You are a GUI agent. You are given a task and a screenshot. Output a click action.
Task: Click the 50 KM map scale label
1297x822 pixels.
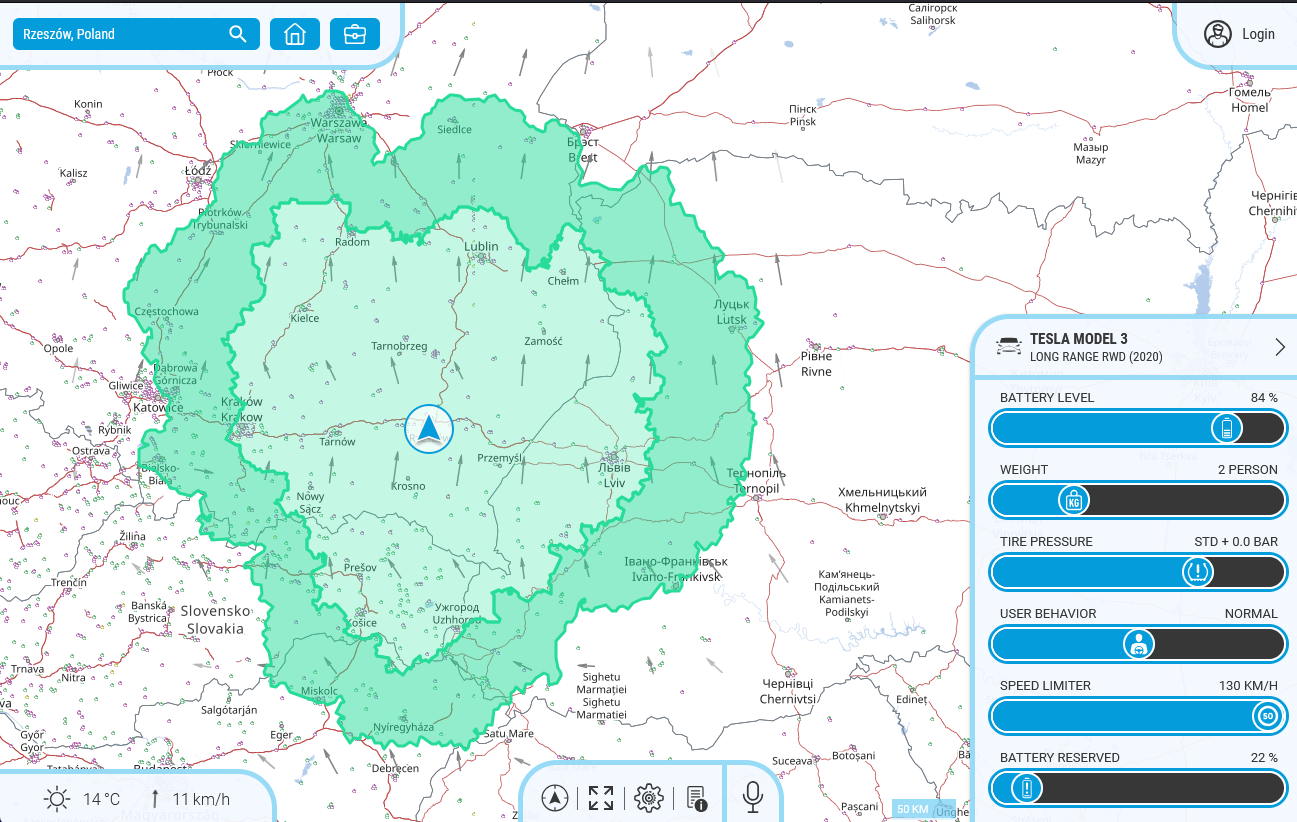coord(912,809)
